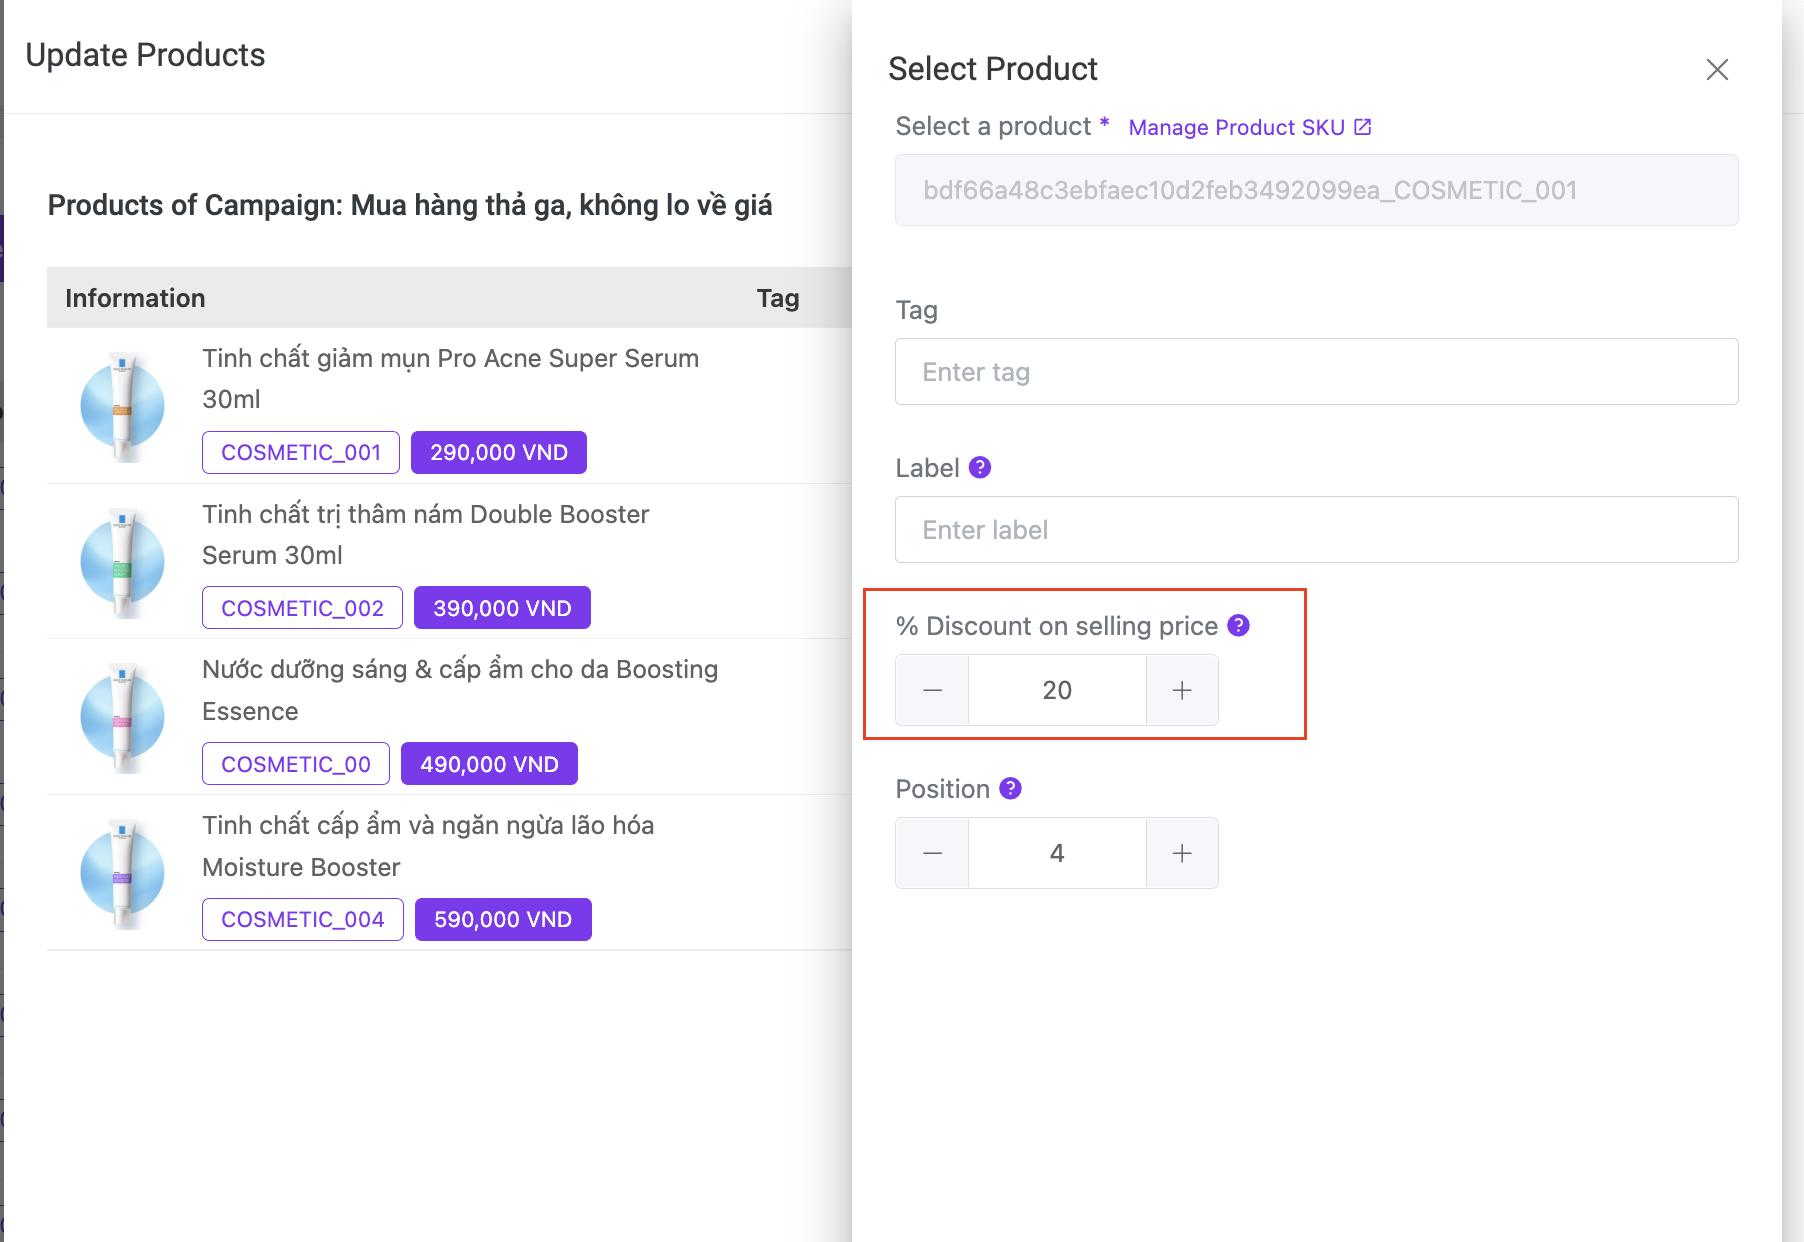1804x1242 pixels.
Task: Increase the discount percentage with plus
Action: pos(1182,690)
